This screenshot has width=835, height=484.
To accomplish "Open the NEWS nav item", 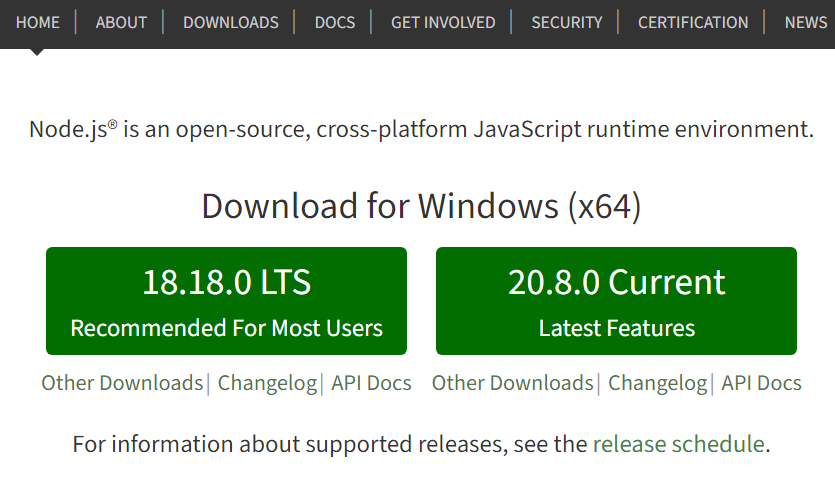I will [806, 22].
